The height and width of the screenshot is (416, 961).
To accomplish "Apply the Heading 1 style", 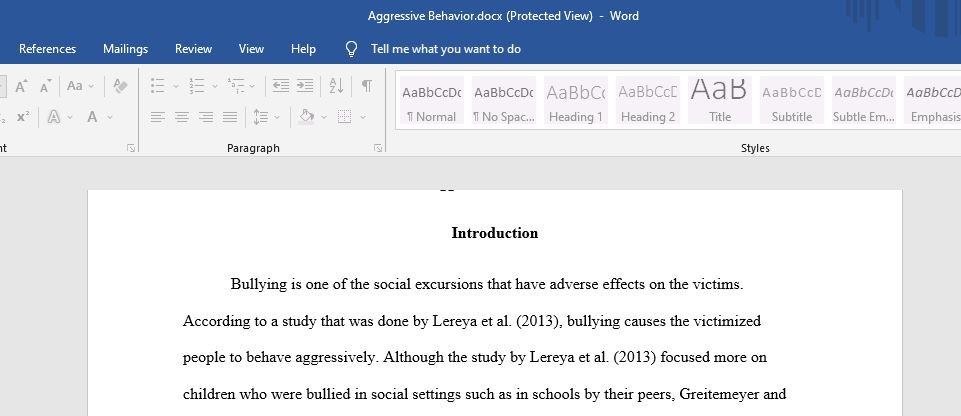I will tap(575, 100).
